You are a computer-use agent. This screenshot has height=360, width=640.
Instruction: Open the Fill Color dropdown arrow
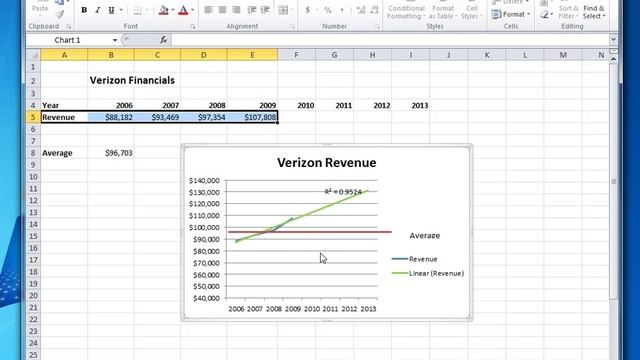(173, 10)
